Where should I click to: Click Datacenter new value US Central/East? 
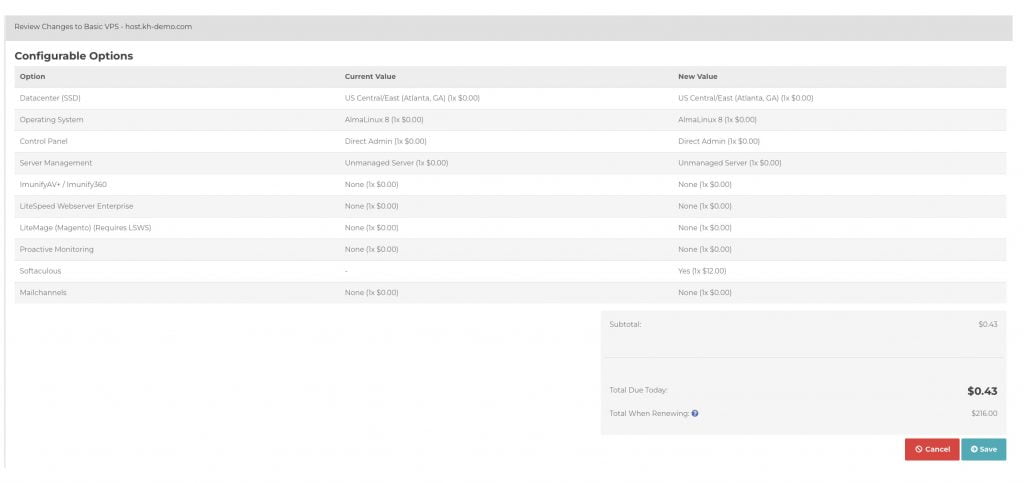[746, 98]
